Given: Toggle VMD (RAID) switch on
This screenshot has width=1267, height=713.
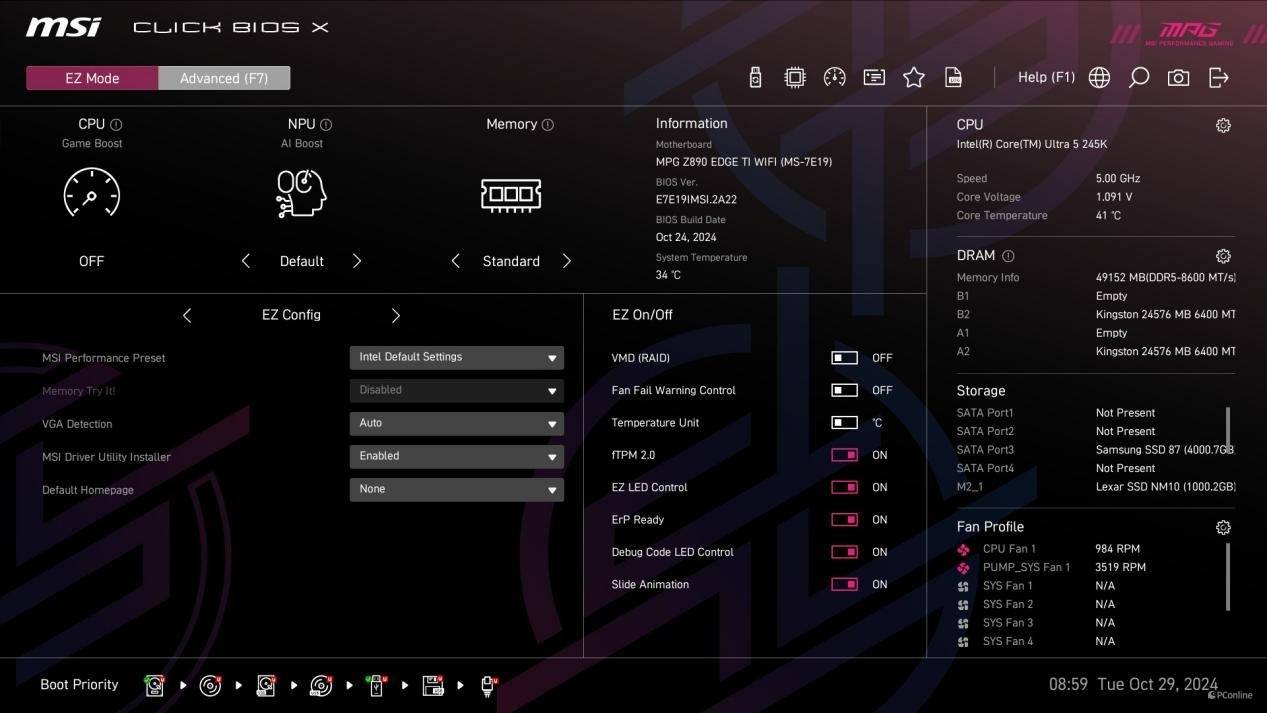Looking at the screenshot, I should point(844,358).
